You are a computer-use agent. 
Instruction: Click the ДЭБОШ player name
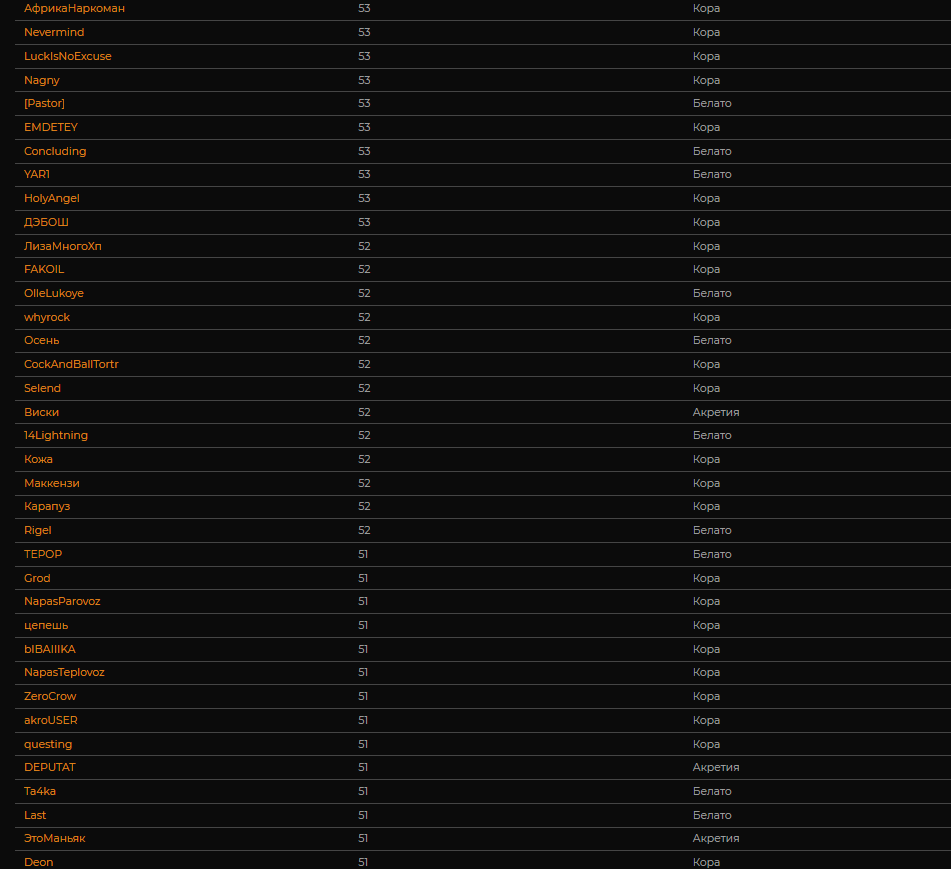[46, 222]
